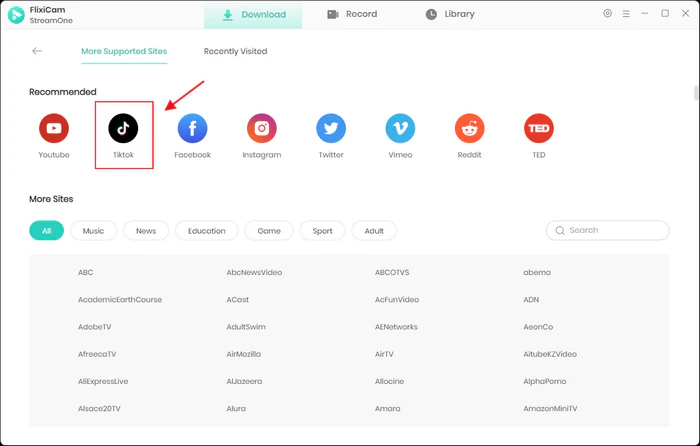Open the hamburger menu in title bar

tap(627, 14)
